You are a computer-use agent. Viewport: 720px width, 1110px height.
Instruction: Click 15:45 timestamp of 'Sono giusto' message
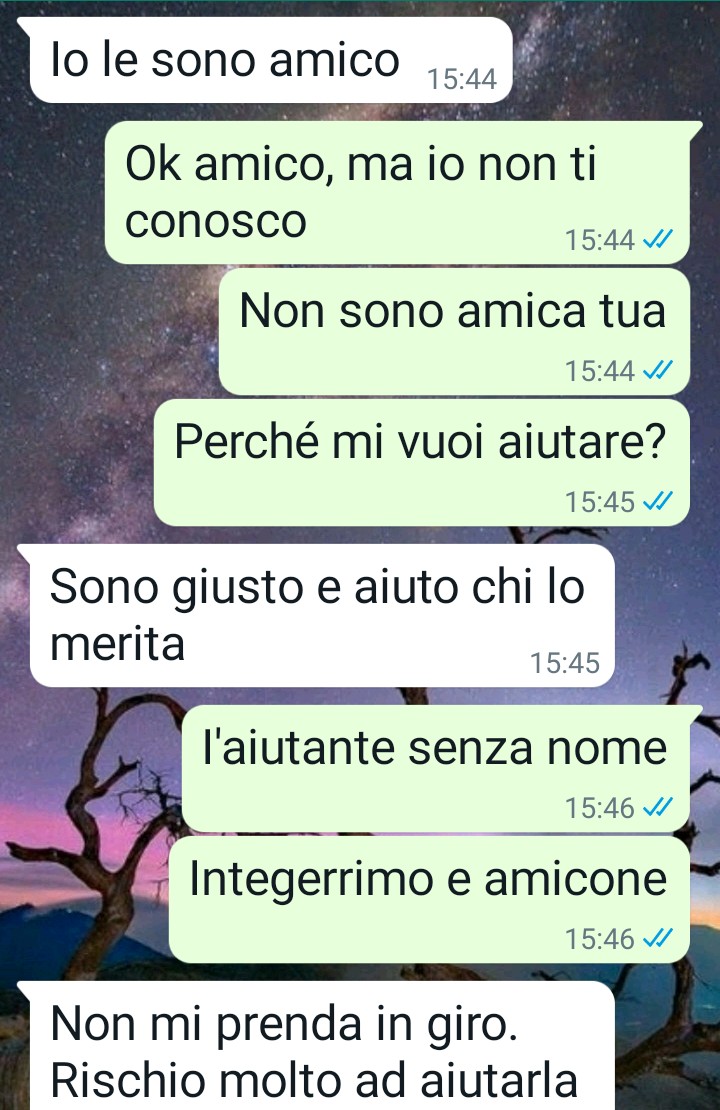pyautogui.click(x=565, y=663)
